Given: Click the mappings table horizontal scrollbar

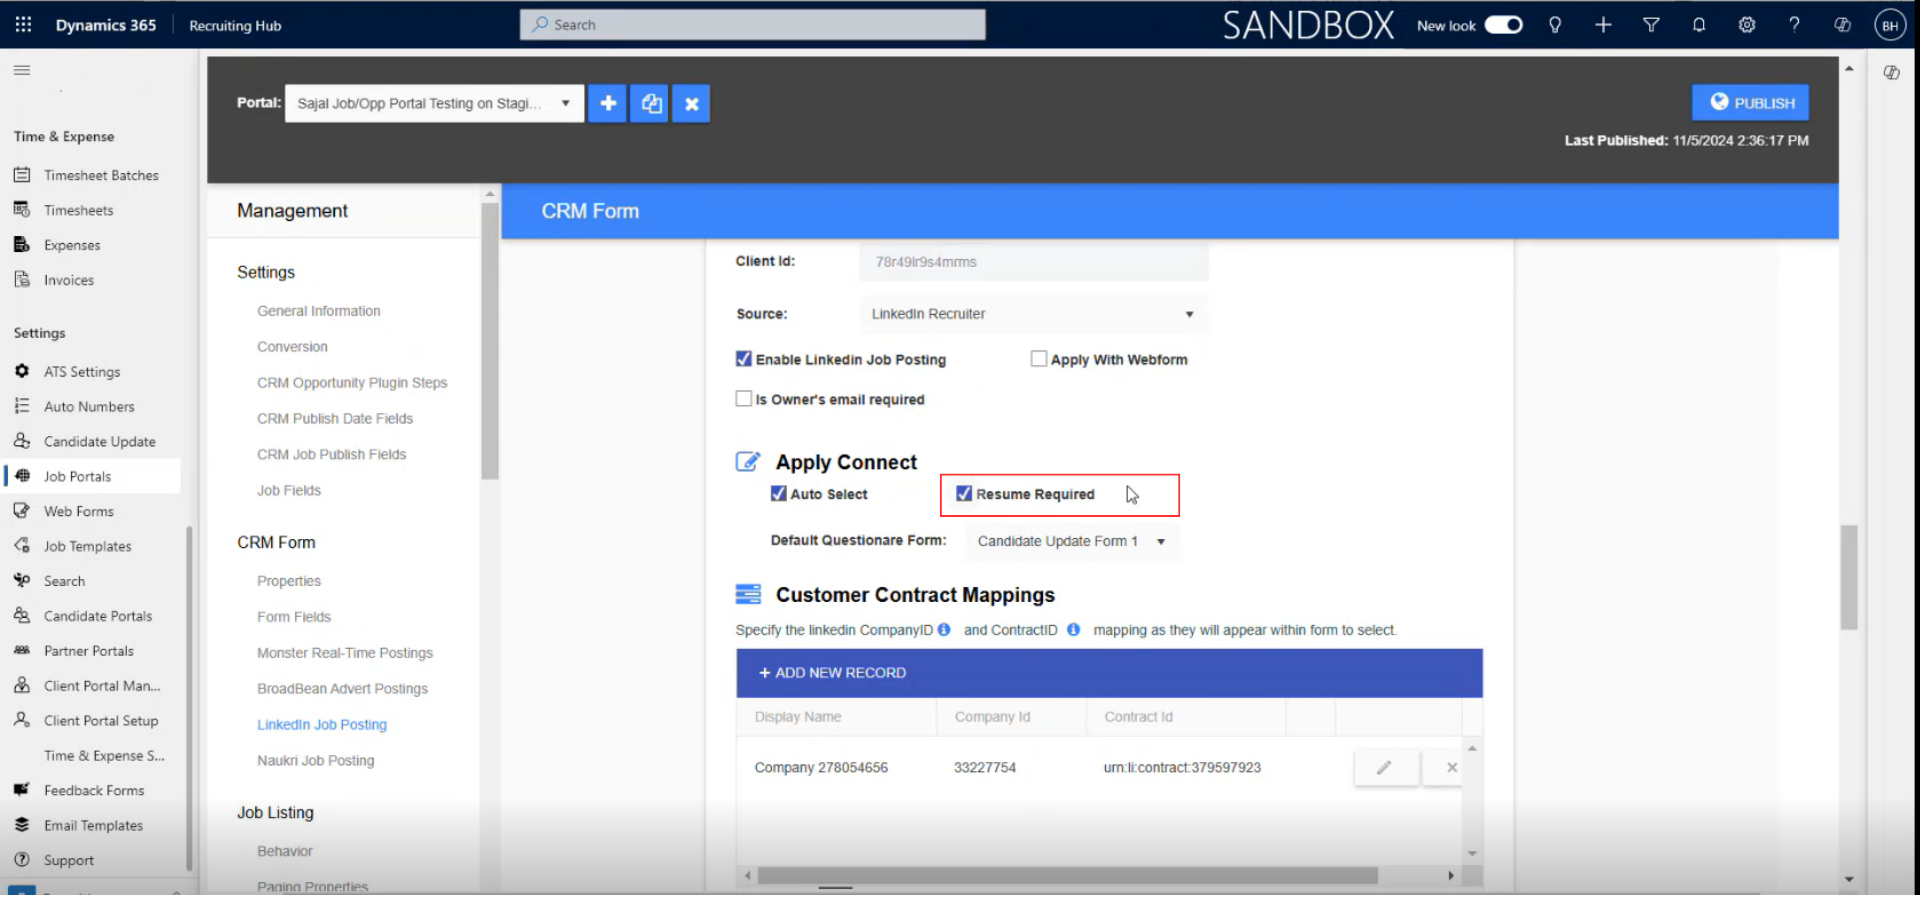Looking at the screenshot, I should pyautogui.click(x=1068, y=876).
